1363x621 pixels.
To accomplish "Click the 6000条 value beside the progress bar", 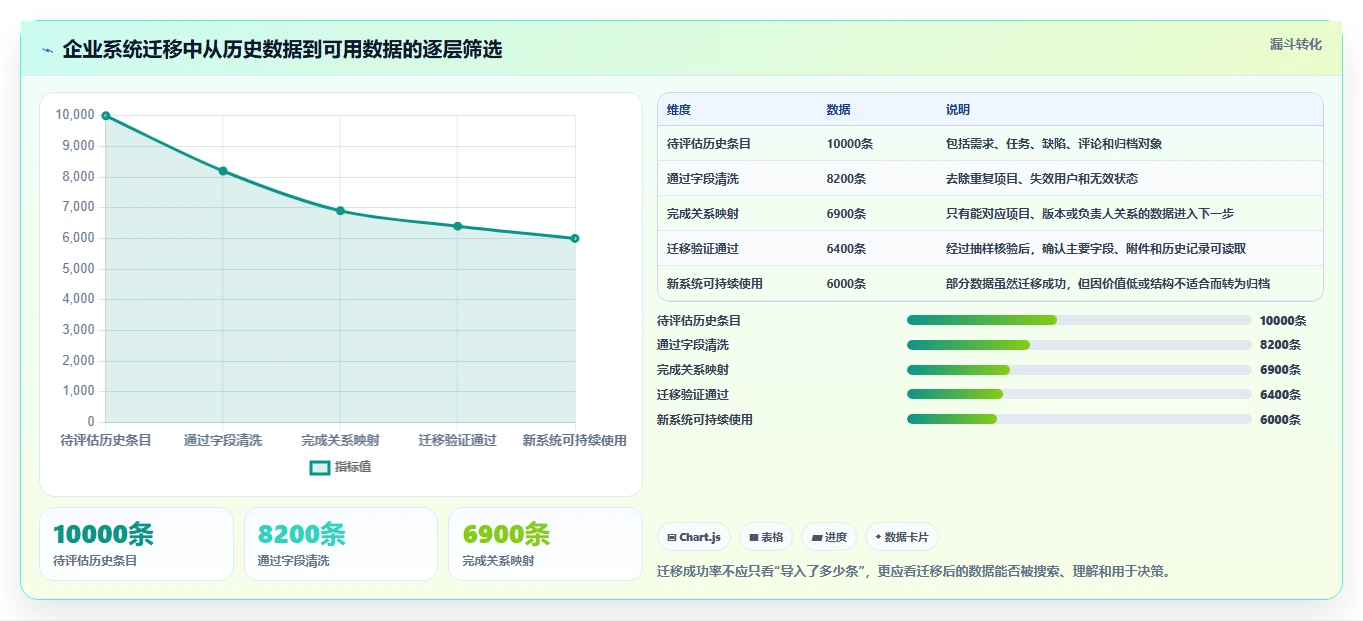I will point(1280,420).
